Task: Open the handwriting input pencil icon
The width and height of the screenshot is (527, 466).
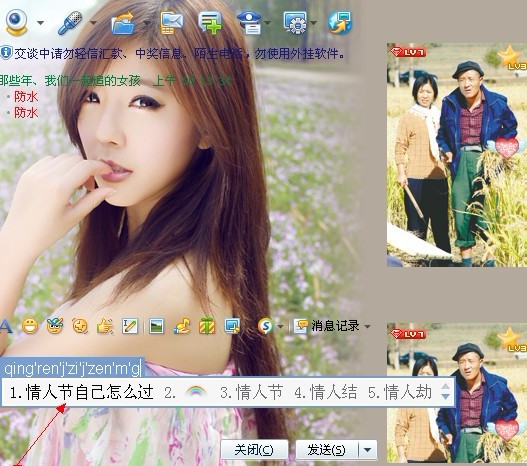Action: [130, 326]
